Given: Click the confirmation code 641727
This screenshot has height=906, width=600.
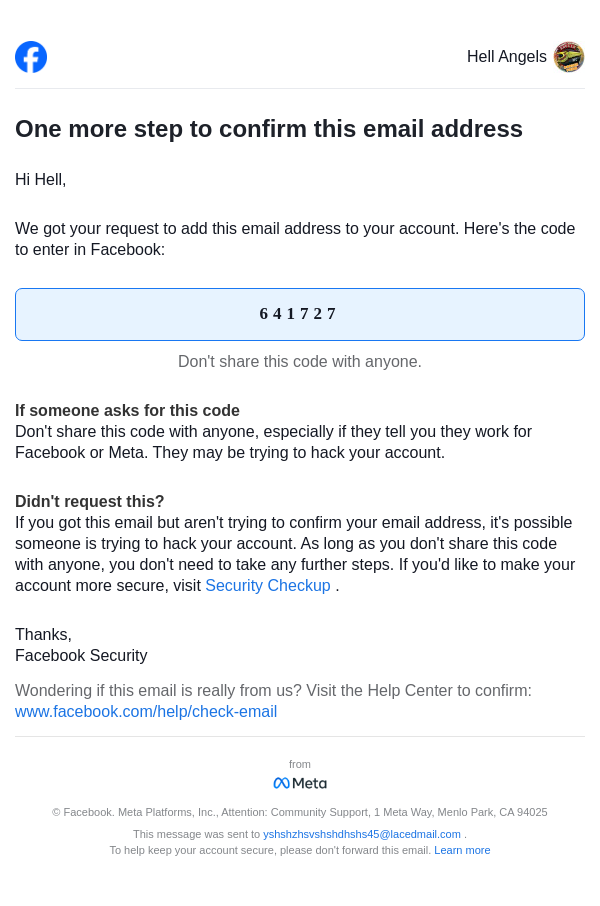Looking at the screenshot, I should [x=299, y=314].
